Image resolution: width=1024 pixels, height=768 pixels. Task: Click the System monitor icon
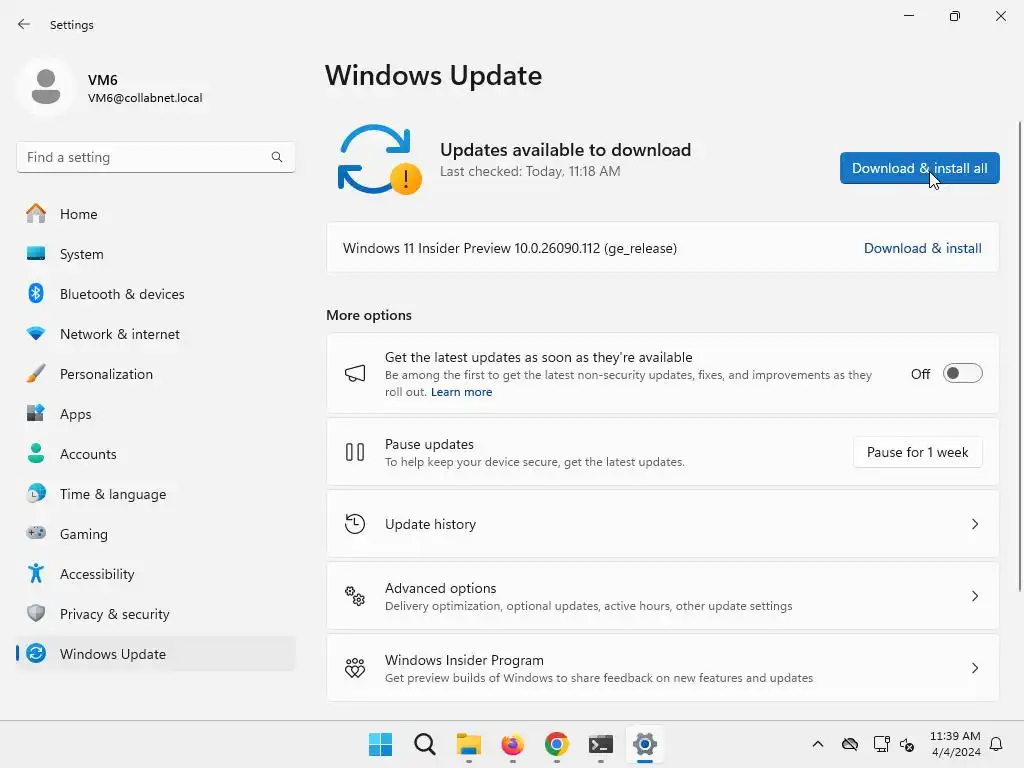[x=36, y=253]
